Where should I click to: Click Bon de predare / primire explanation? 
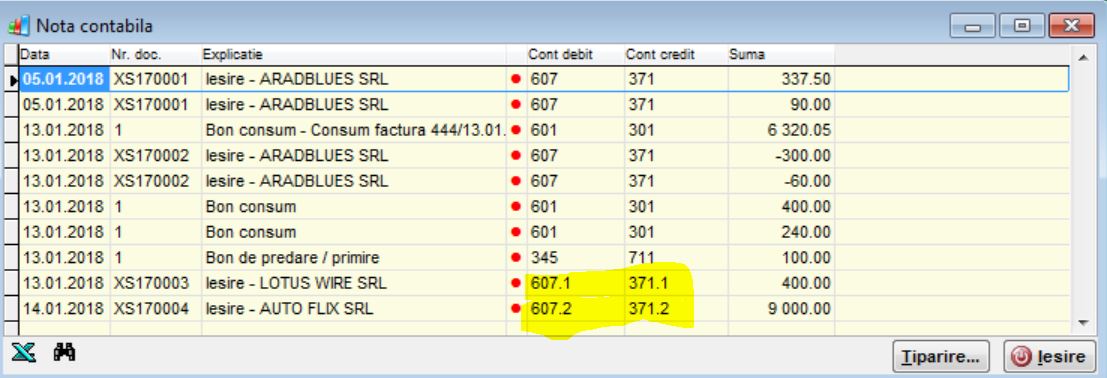tap(354, 258)
